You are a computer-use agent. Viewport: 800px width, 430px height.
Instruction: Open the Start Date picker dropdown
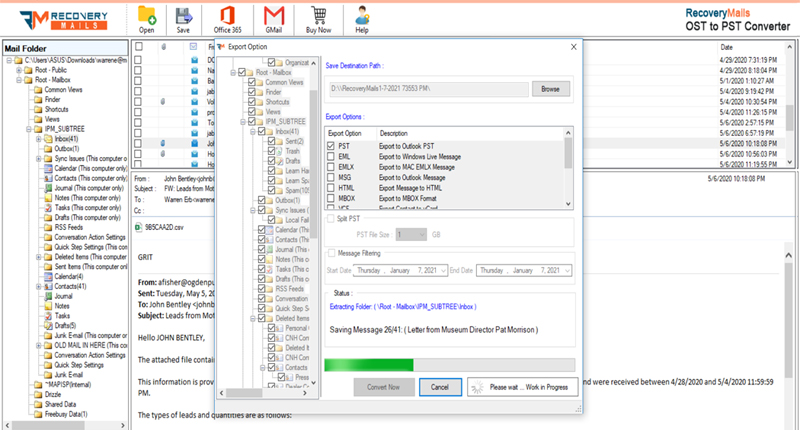point(443,270)
